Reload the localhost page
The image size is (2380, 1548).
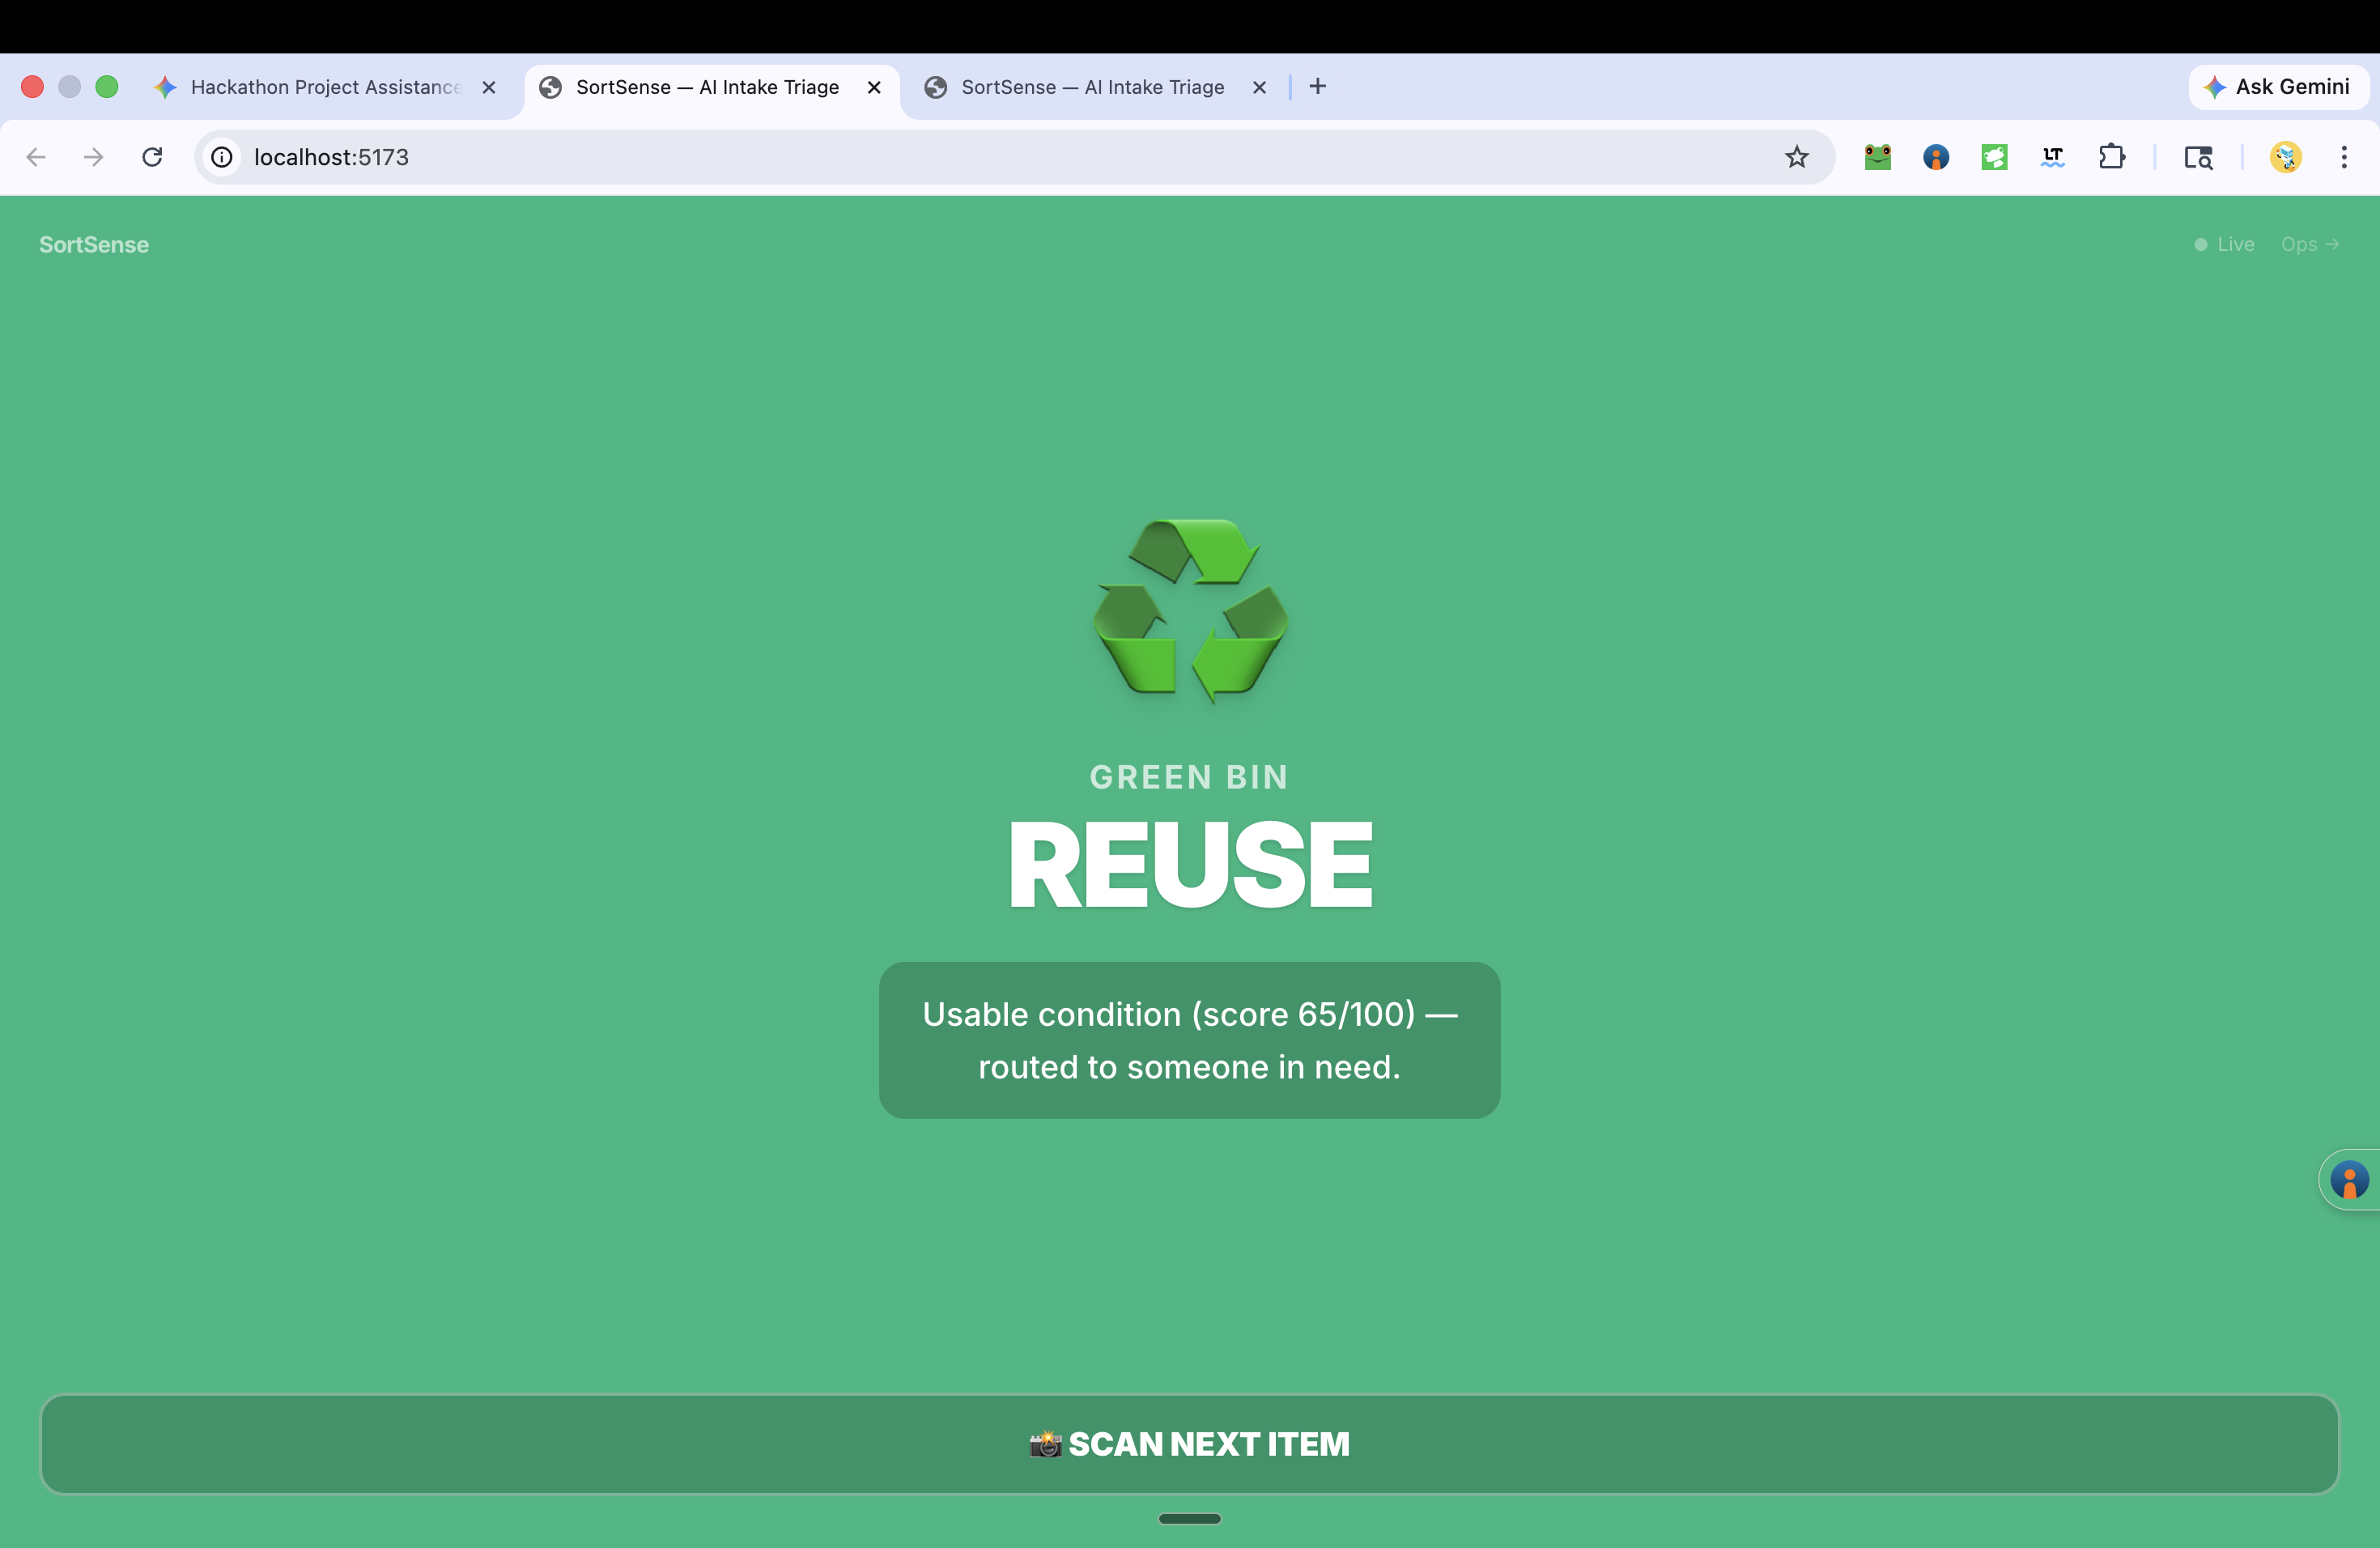[x=152, y=157]
